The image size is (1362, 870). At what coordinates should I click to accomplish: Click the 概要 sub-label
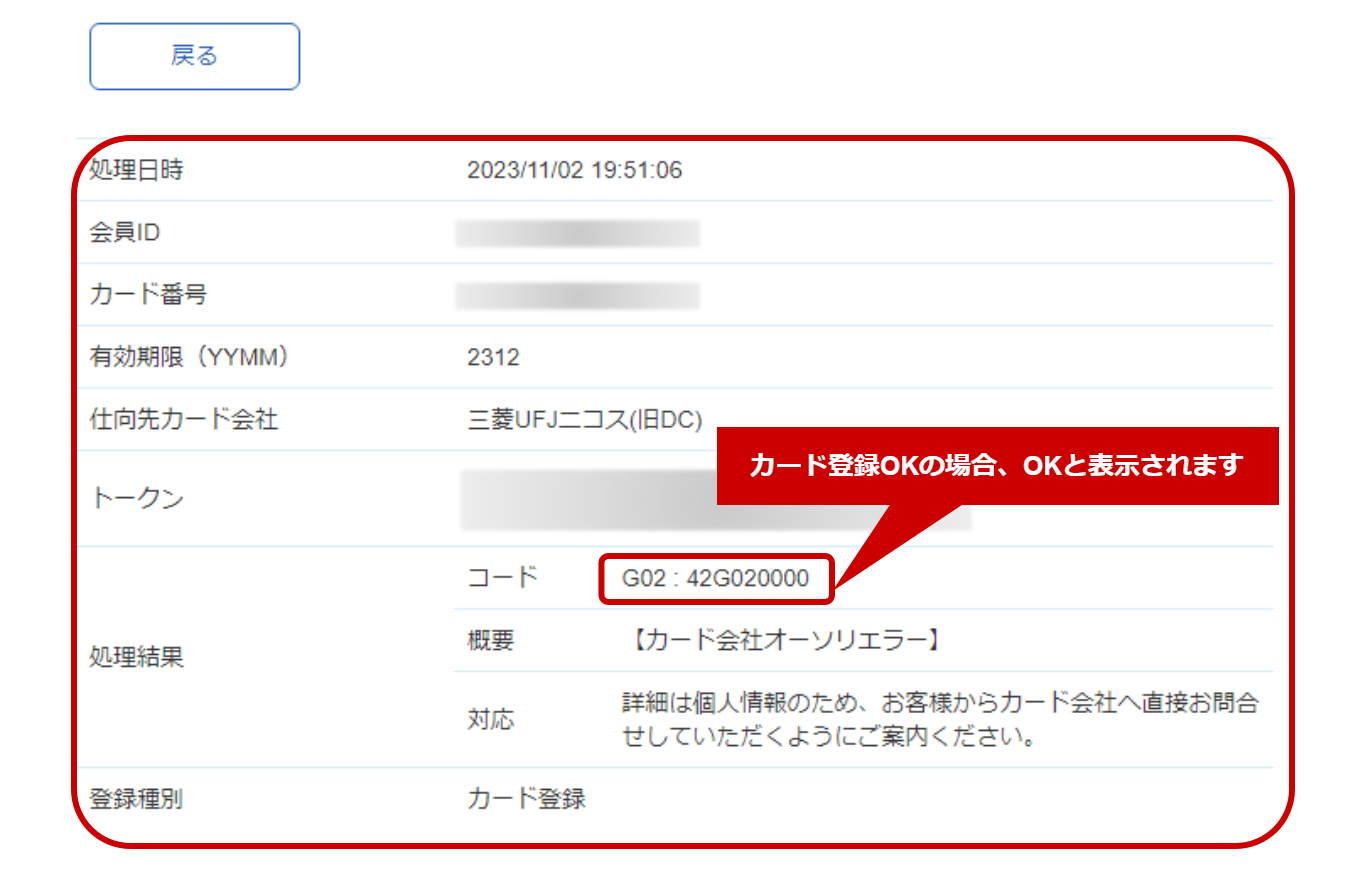pyautogui.click(x=490, y=640)
